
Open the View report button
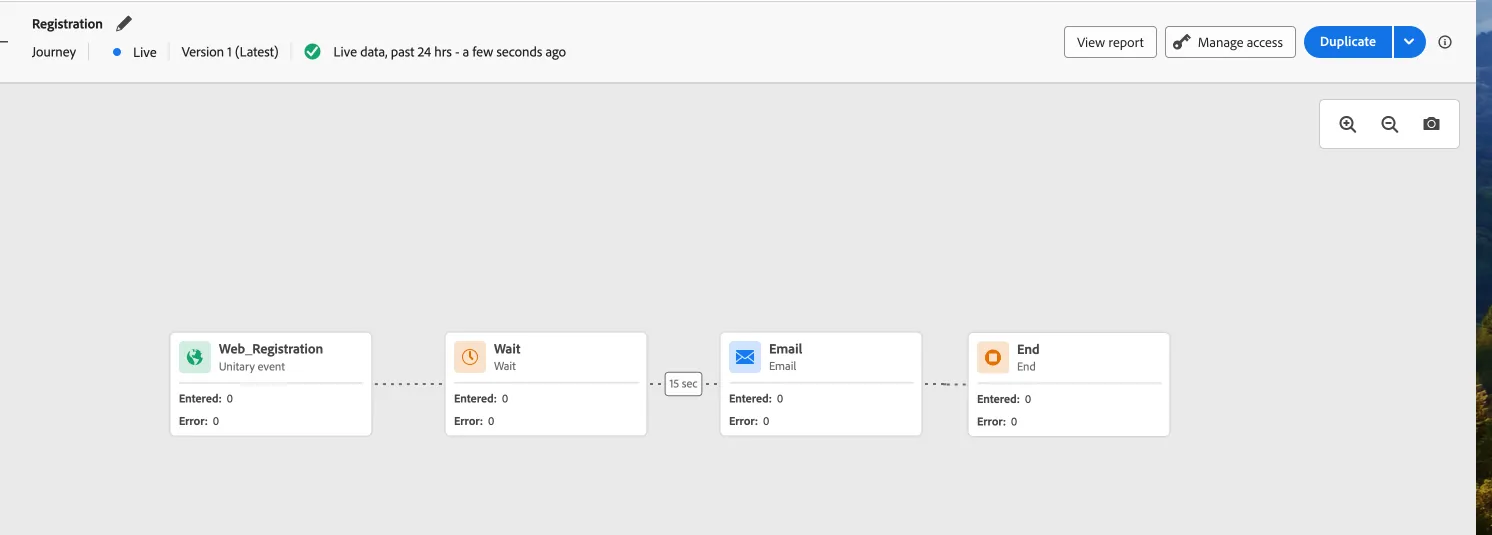(x=1110, y=42)
